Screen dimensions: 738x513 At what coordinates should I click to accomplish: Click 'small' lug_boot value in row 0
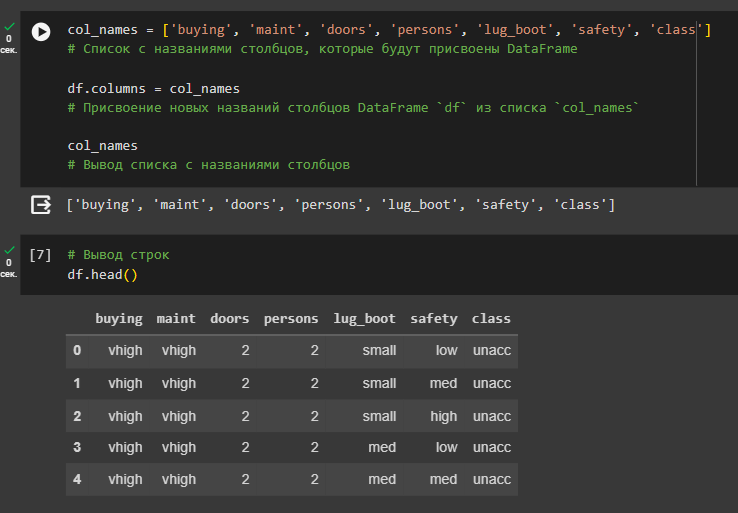pyautogui.click(x=379, y=350)
